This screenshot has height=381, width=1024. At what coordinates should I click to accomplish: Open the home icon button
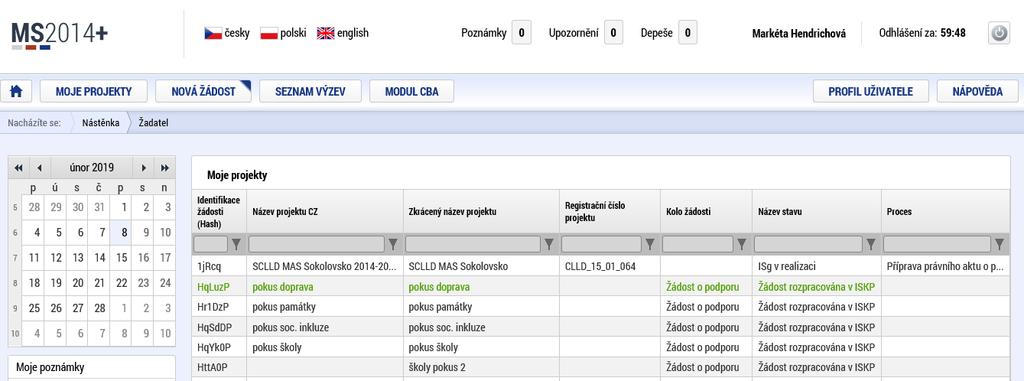tap(16, 91)
